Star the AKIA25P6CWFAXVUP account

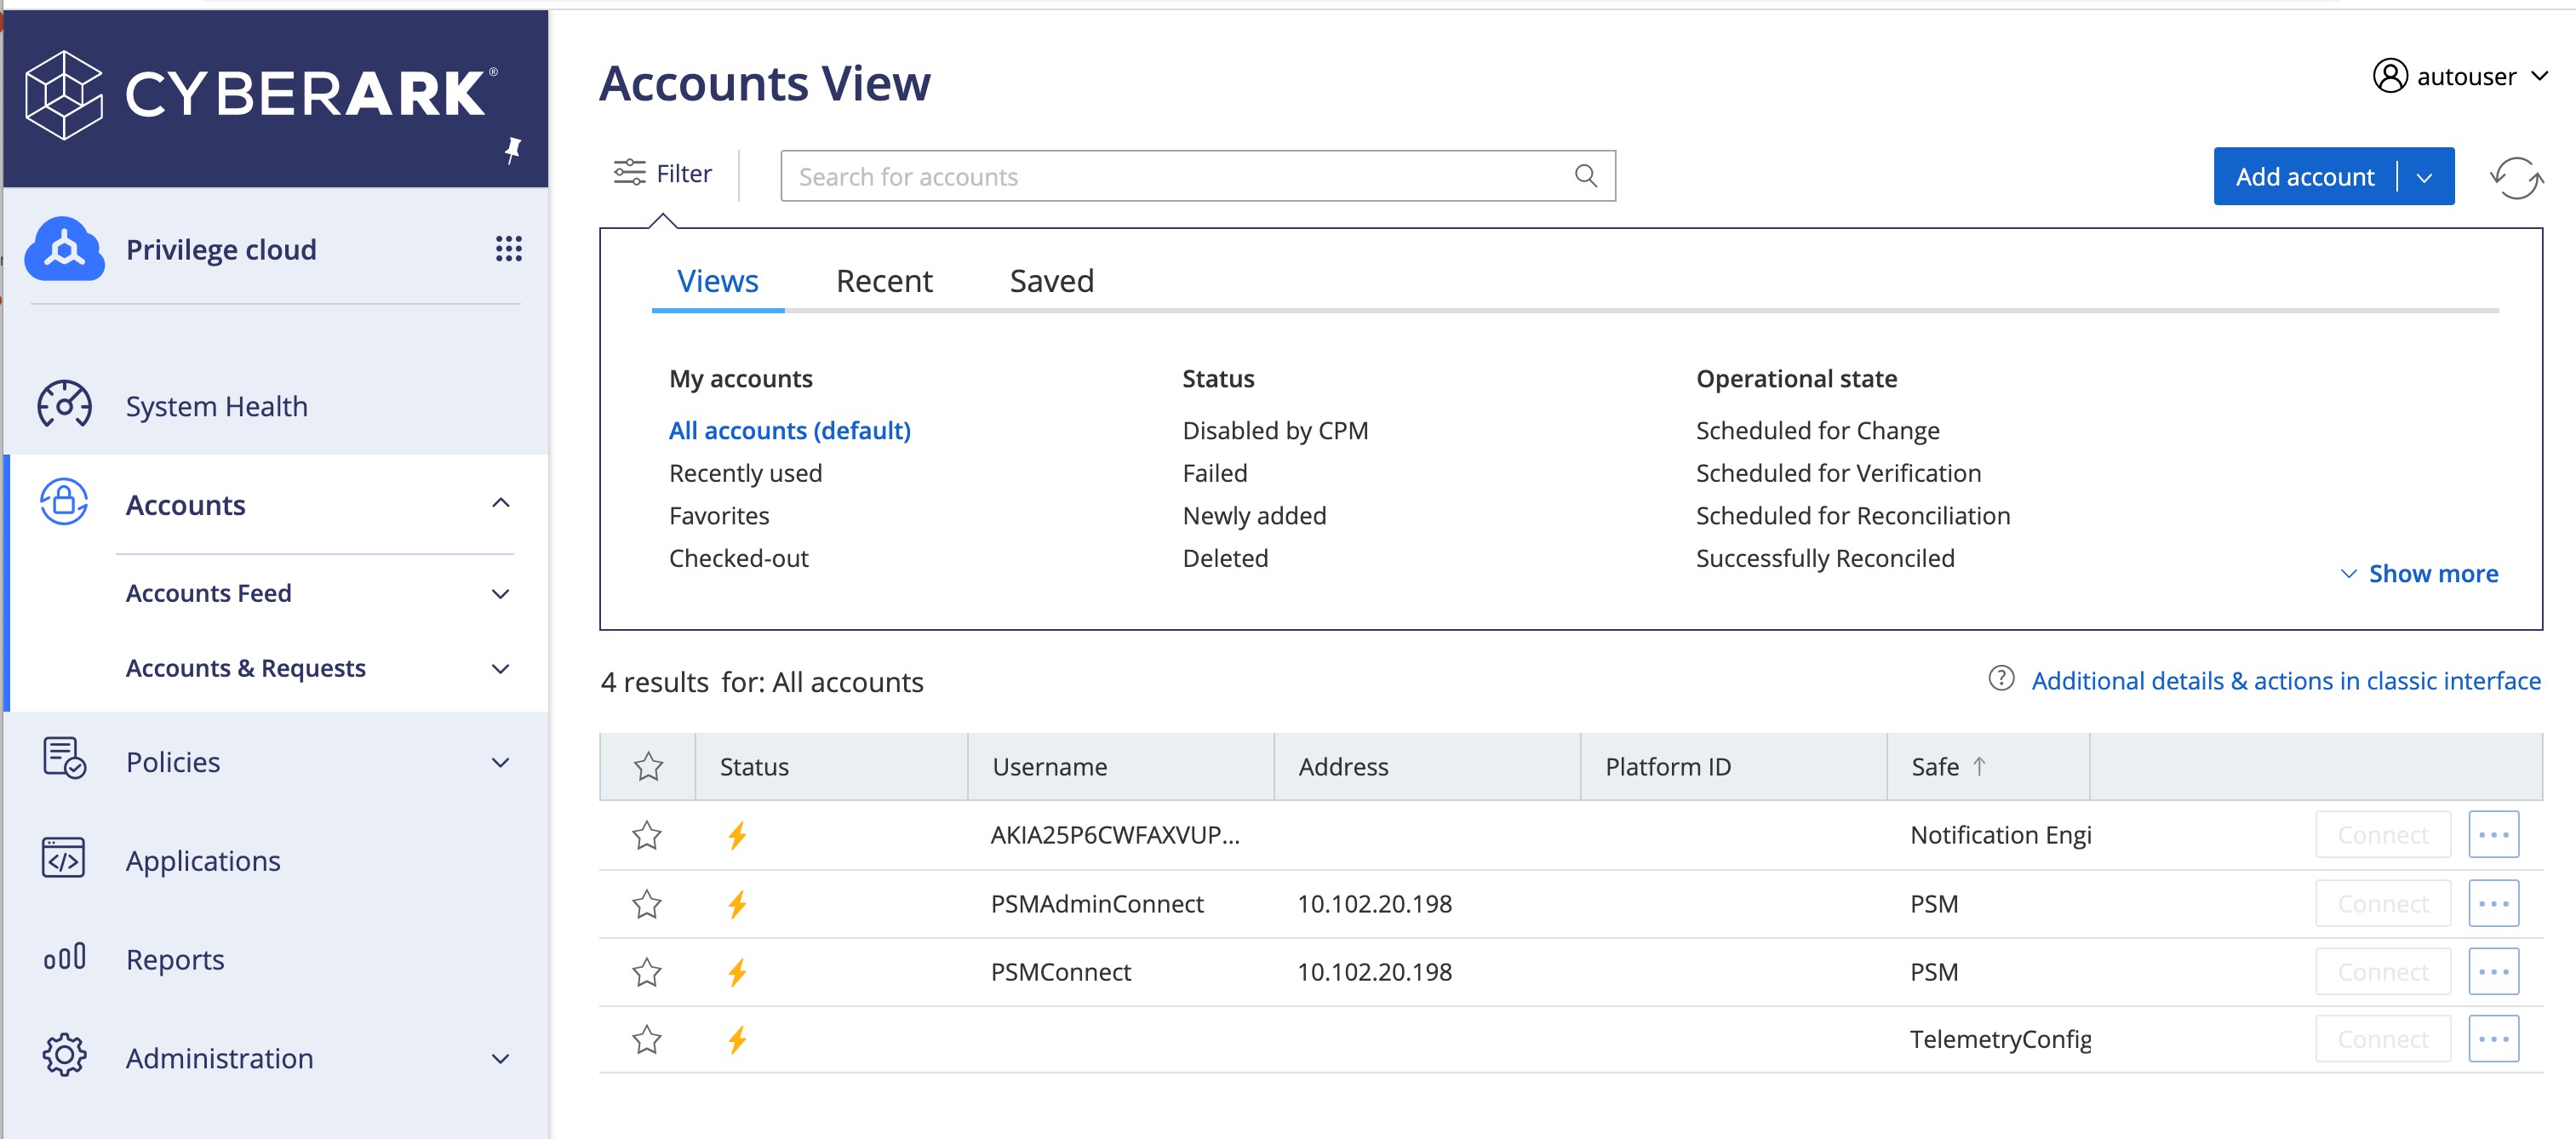pos(647,835)
